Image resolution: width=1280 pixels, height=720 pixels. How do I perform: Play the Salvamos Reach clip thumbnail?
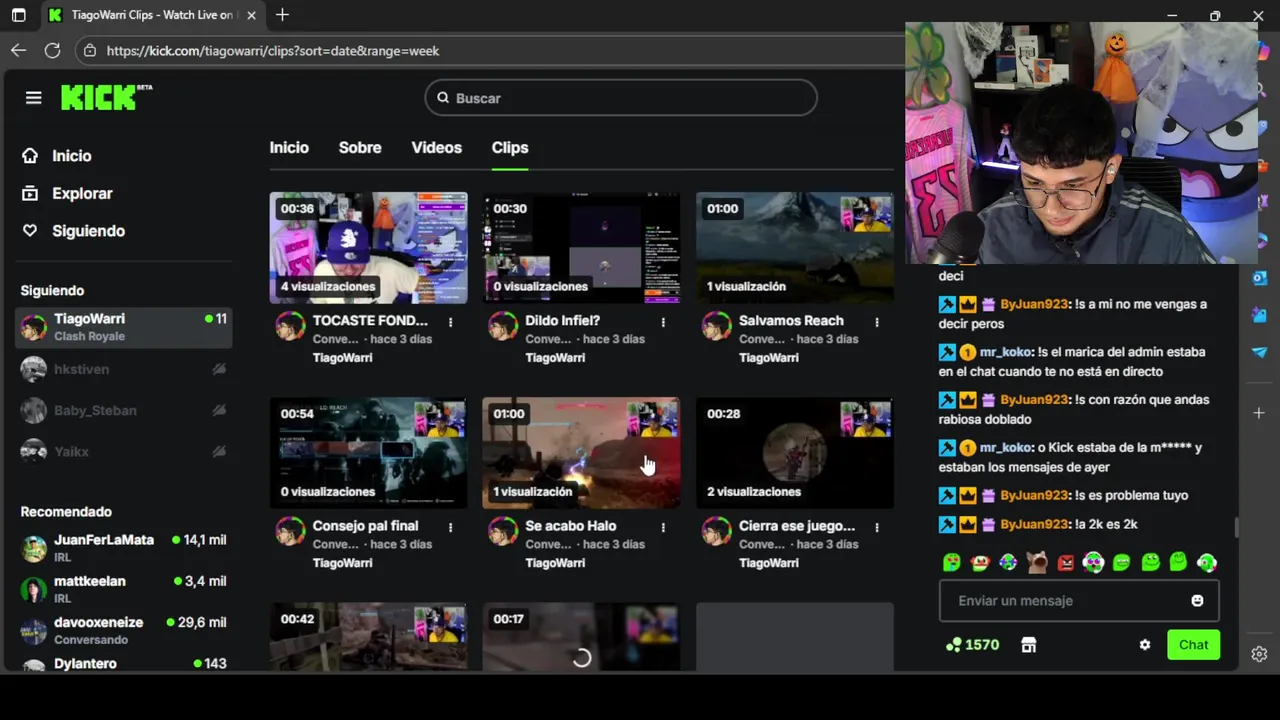point(795,248)
